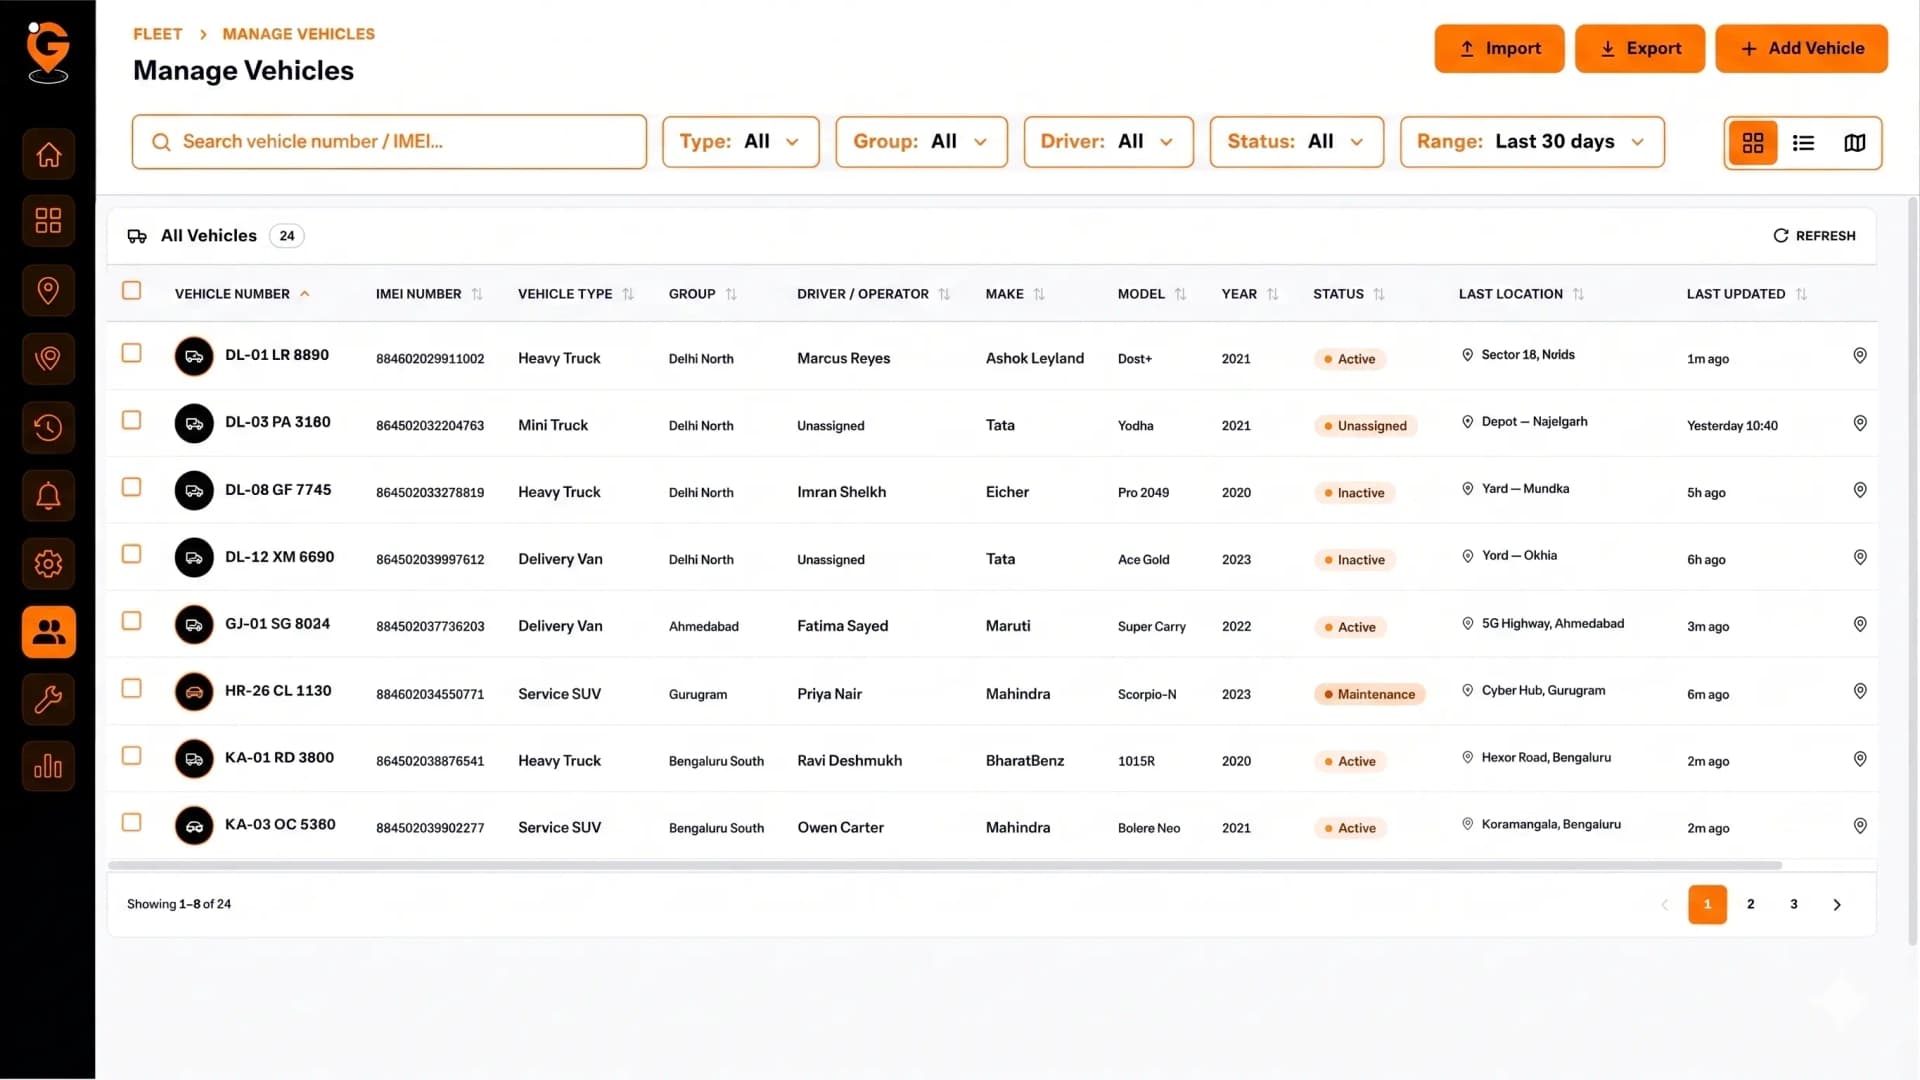The image size is (1920, 1080).
Task: Open the Home icon in the sidebar
Action: point(48,154)
